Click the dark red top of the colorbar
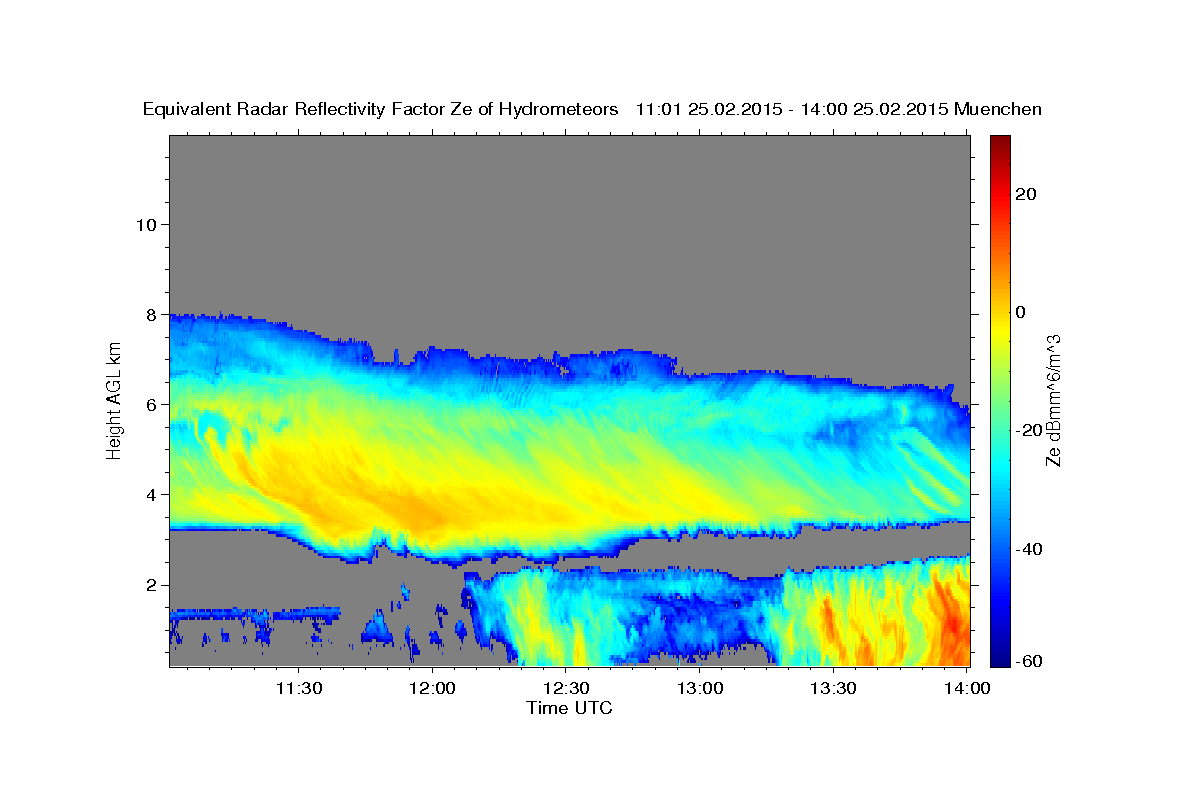Image resolution: width=1200 pixels, height=800 pixels. coord(998,143)
